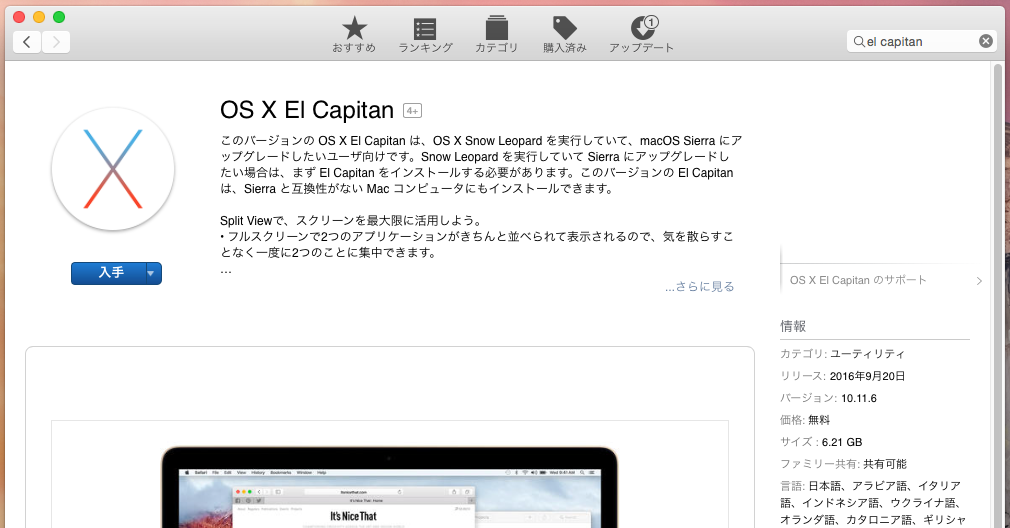1010x528 pixels.
Task: Open OS X El Capitan のサポート link
Action: 858,280
